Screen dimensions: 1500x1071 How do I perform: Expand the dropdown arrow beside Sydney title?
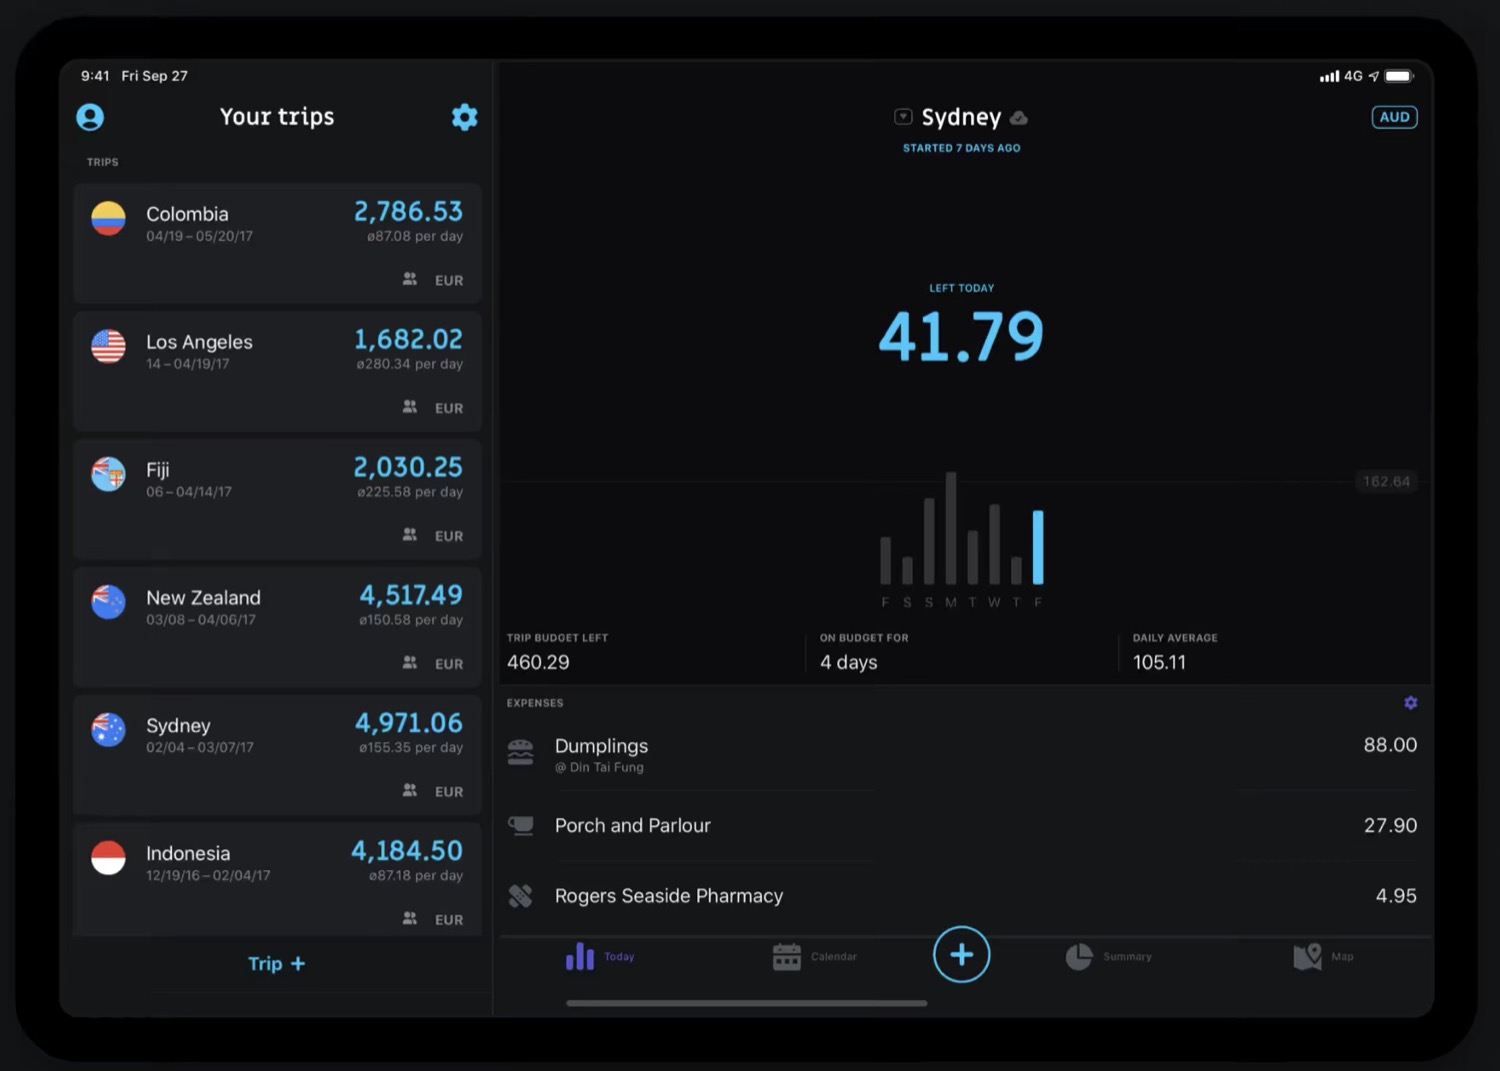coord(903,117)
